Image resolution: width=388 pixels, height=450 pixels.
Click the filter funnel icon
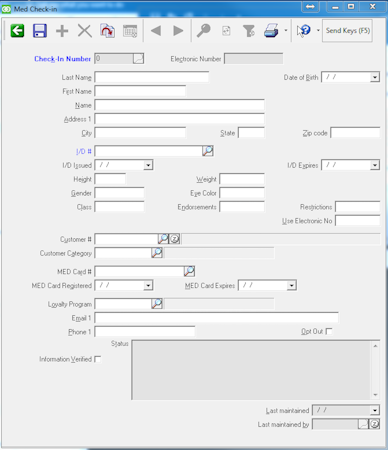[249, 31]
